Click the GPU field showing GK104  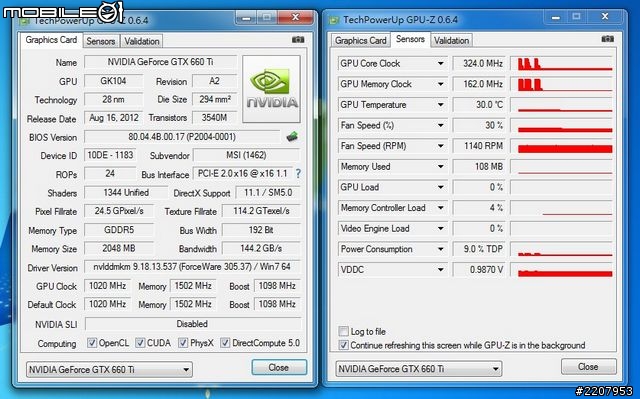tap(113, 81)
